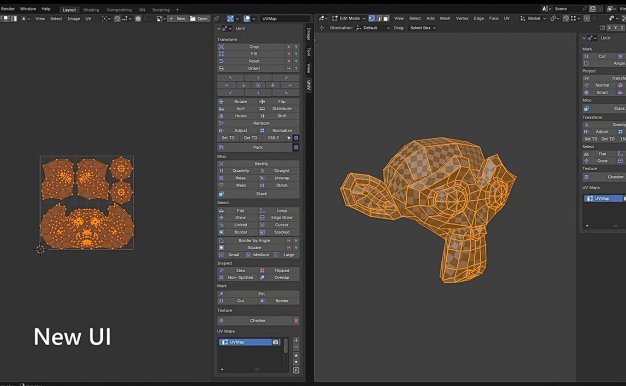This screenshot has height=386, width=626.
Task: Click the New image button
Action: 177,19
